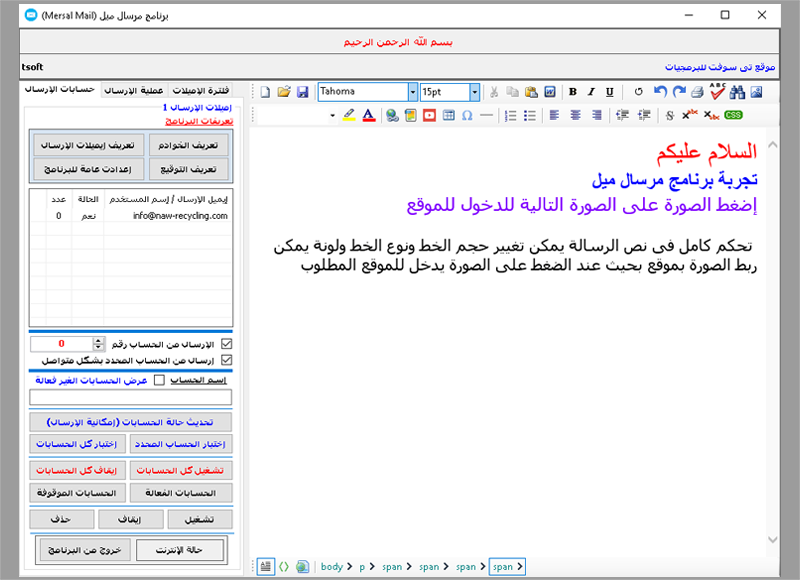This screenshot has width=800, height=580.
Task: Click the editor scrollbar down arrow
Action: (772, 540)
